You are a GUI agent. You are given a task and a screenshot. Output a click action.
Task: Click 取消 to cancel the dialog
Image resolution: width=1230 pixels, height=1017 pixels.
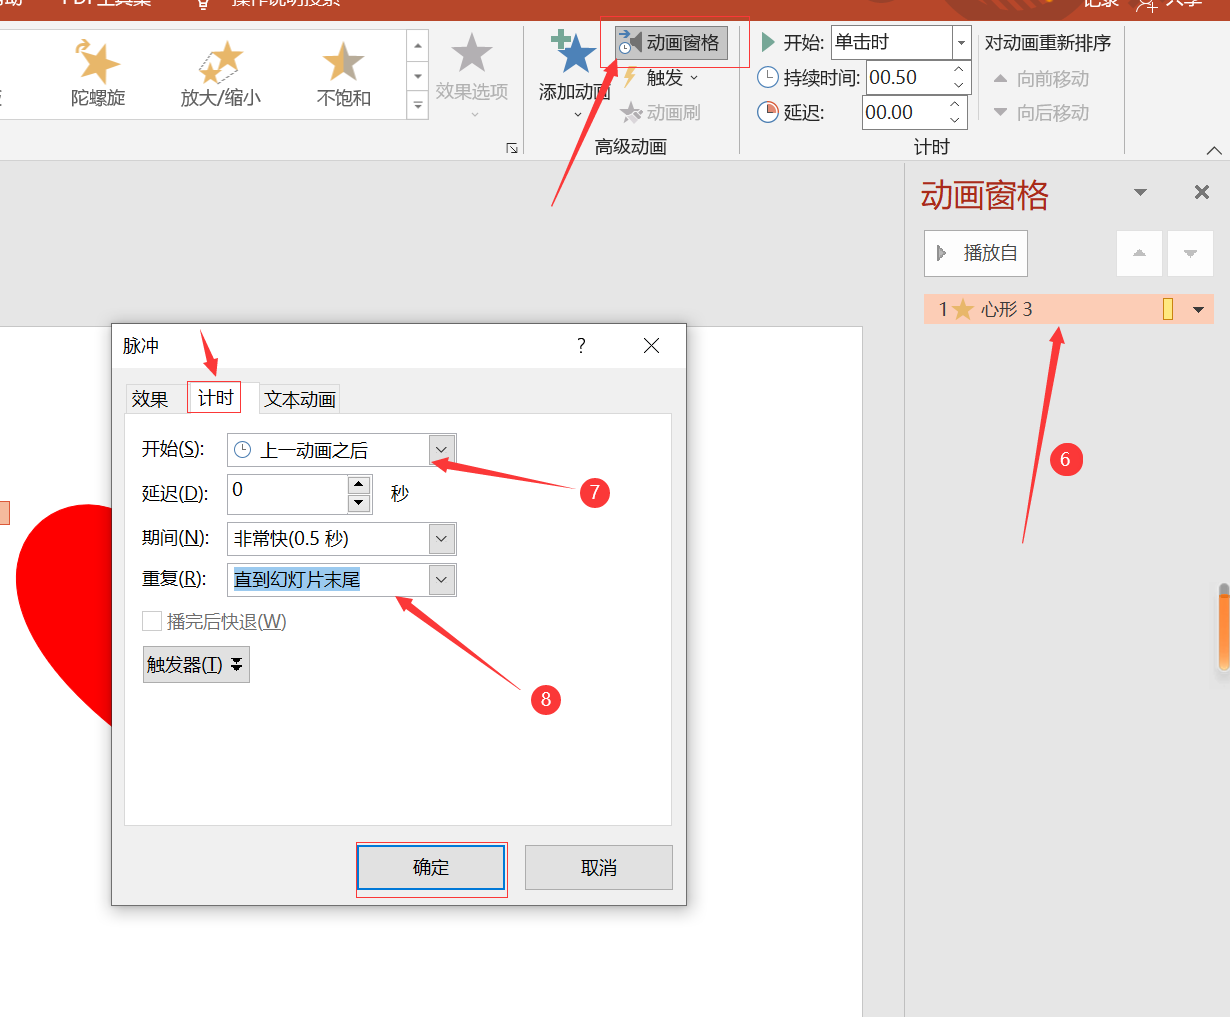(599, 868)
